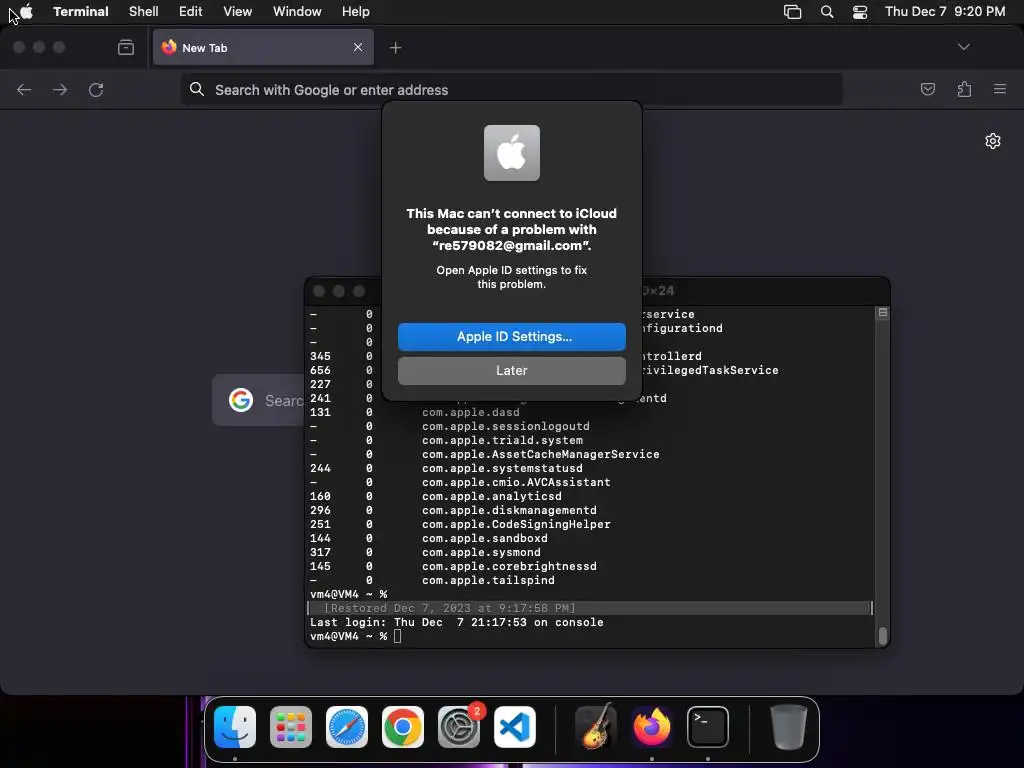Click the Last login line in Terminal
Viewport: 1024px width, 768px height.
click(x=456, y=622)
